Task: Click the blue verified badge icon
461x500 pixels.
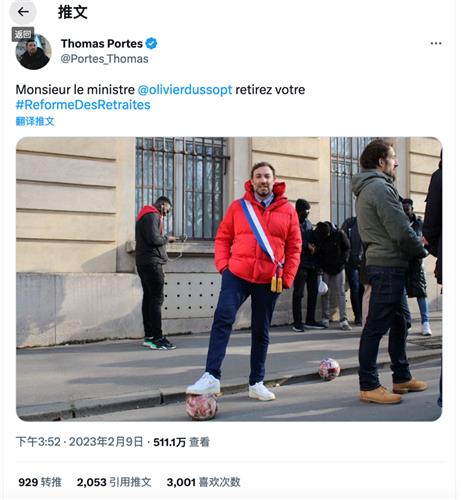Action: pyautogui.click(x=151, y=43)
